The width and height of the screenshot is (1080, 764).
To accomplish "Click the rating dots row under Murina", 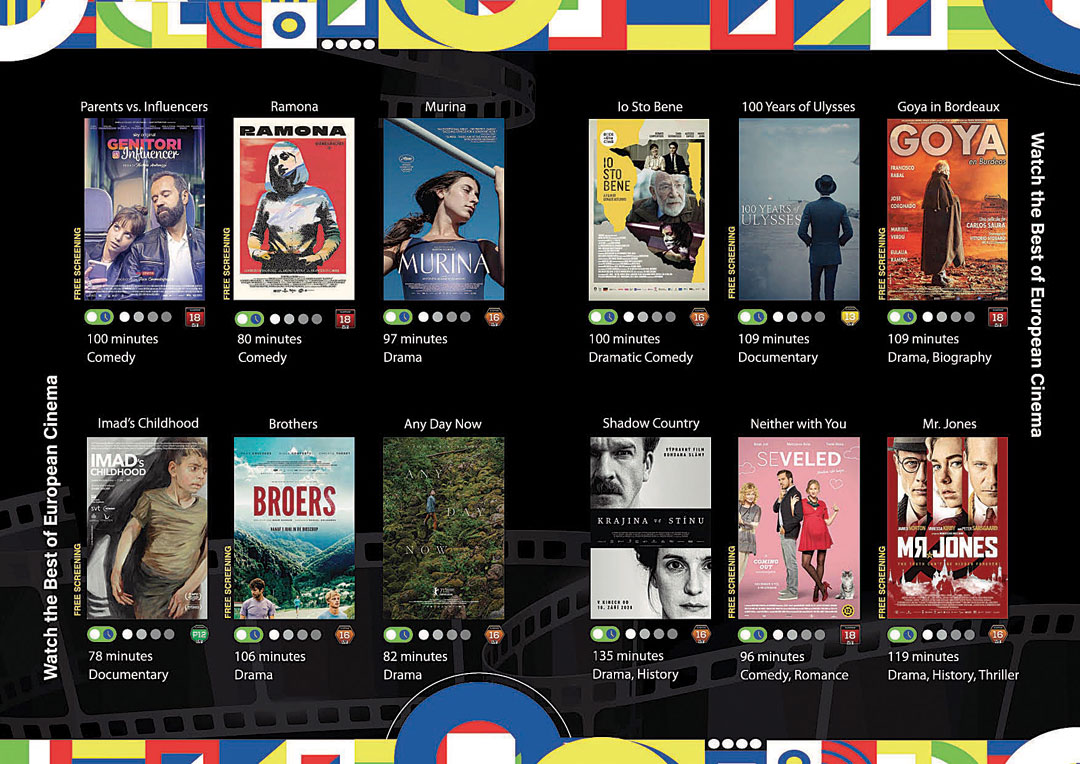I will 444,318.
